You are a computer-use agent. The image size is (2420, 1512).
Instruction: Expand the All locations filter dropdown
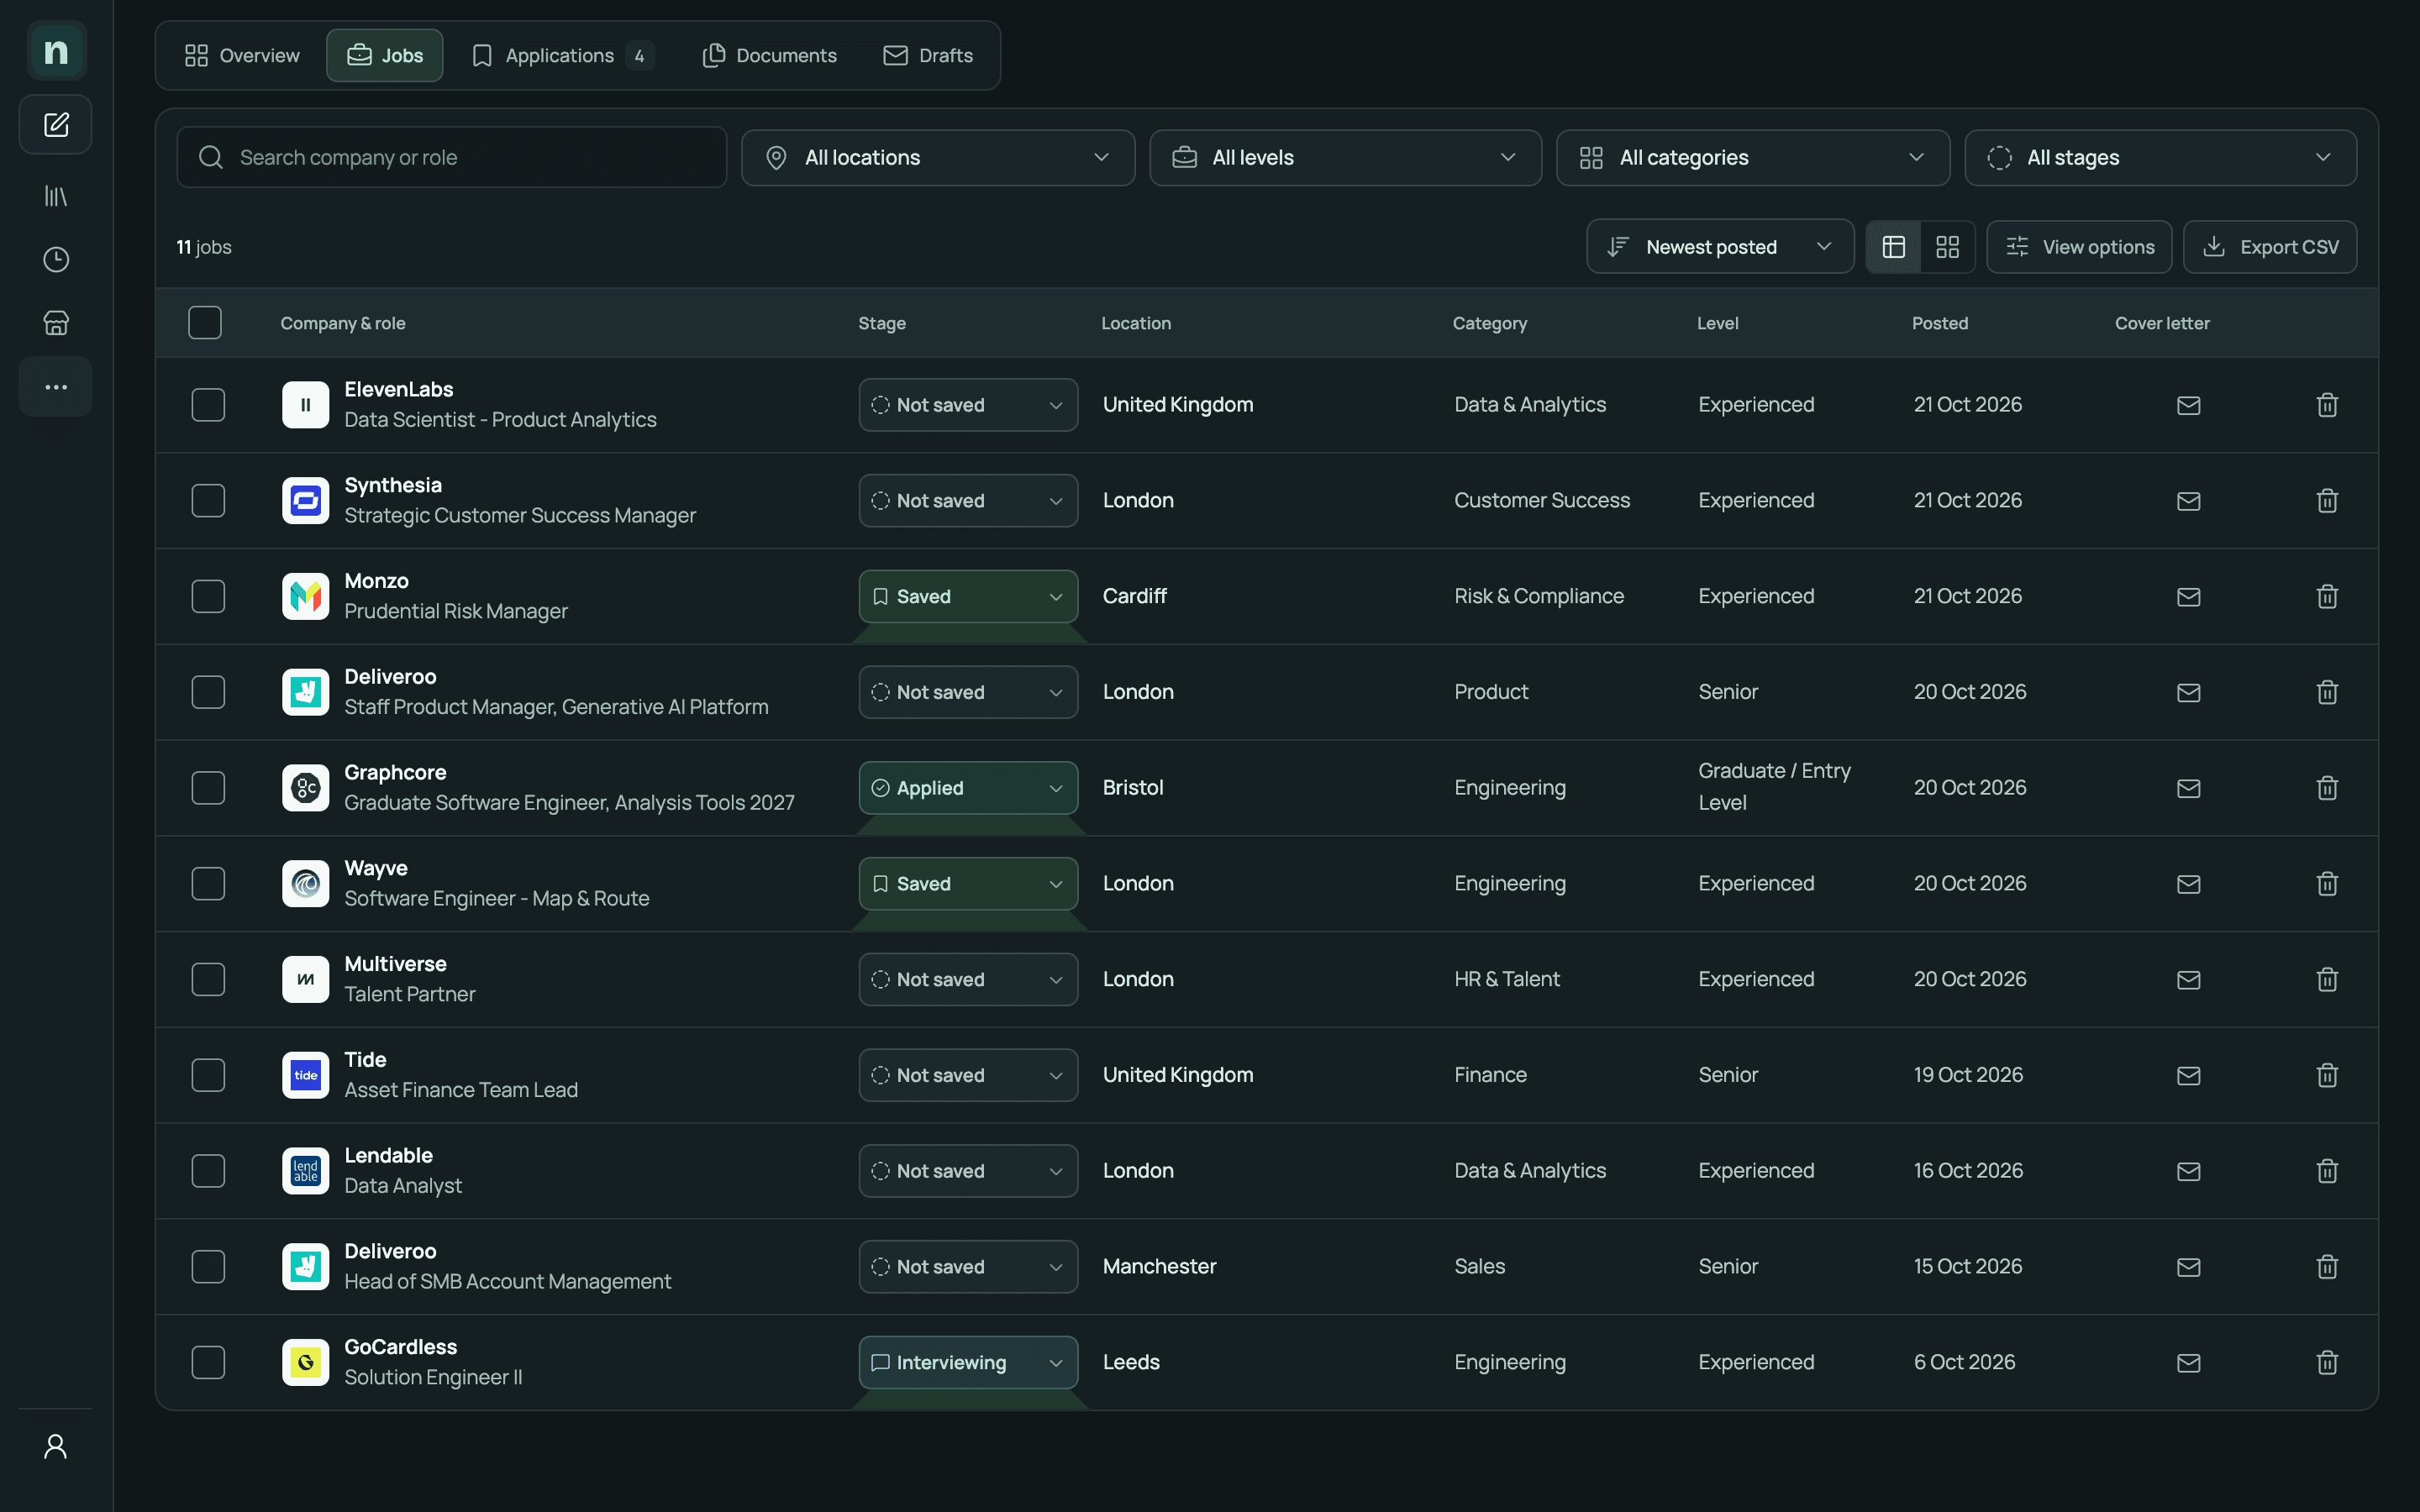938,158
